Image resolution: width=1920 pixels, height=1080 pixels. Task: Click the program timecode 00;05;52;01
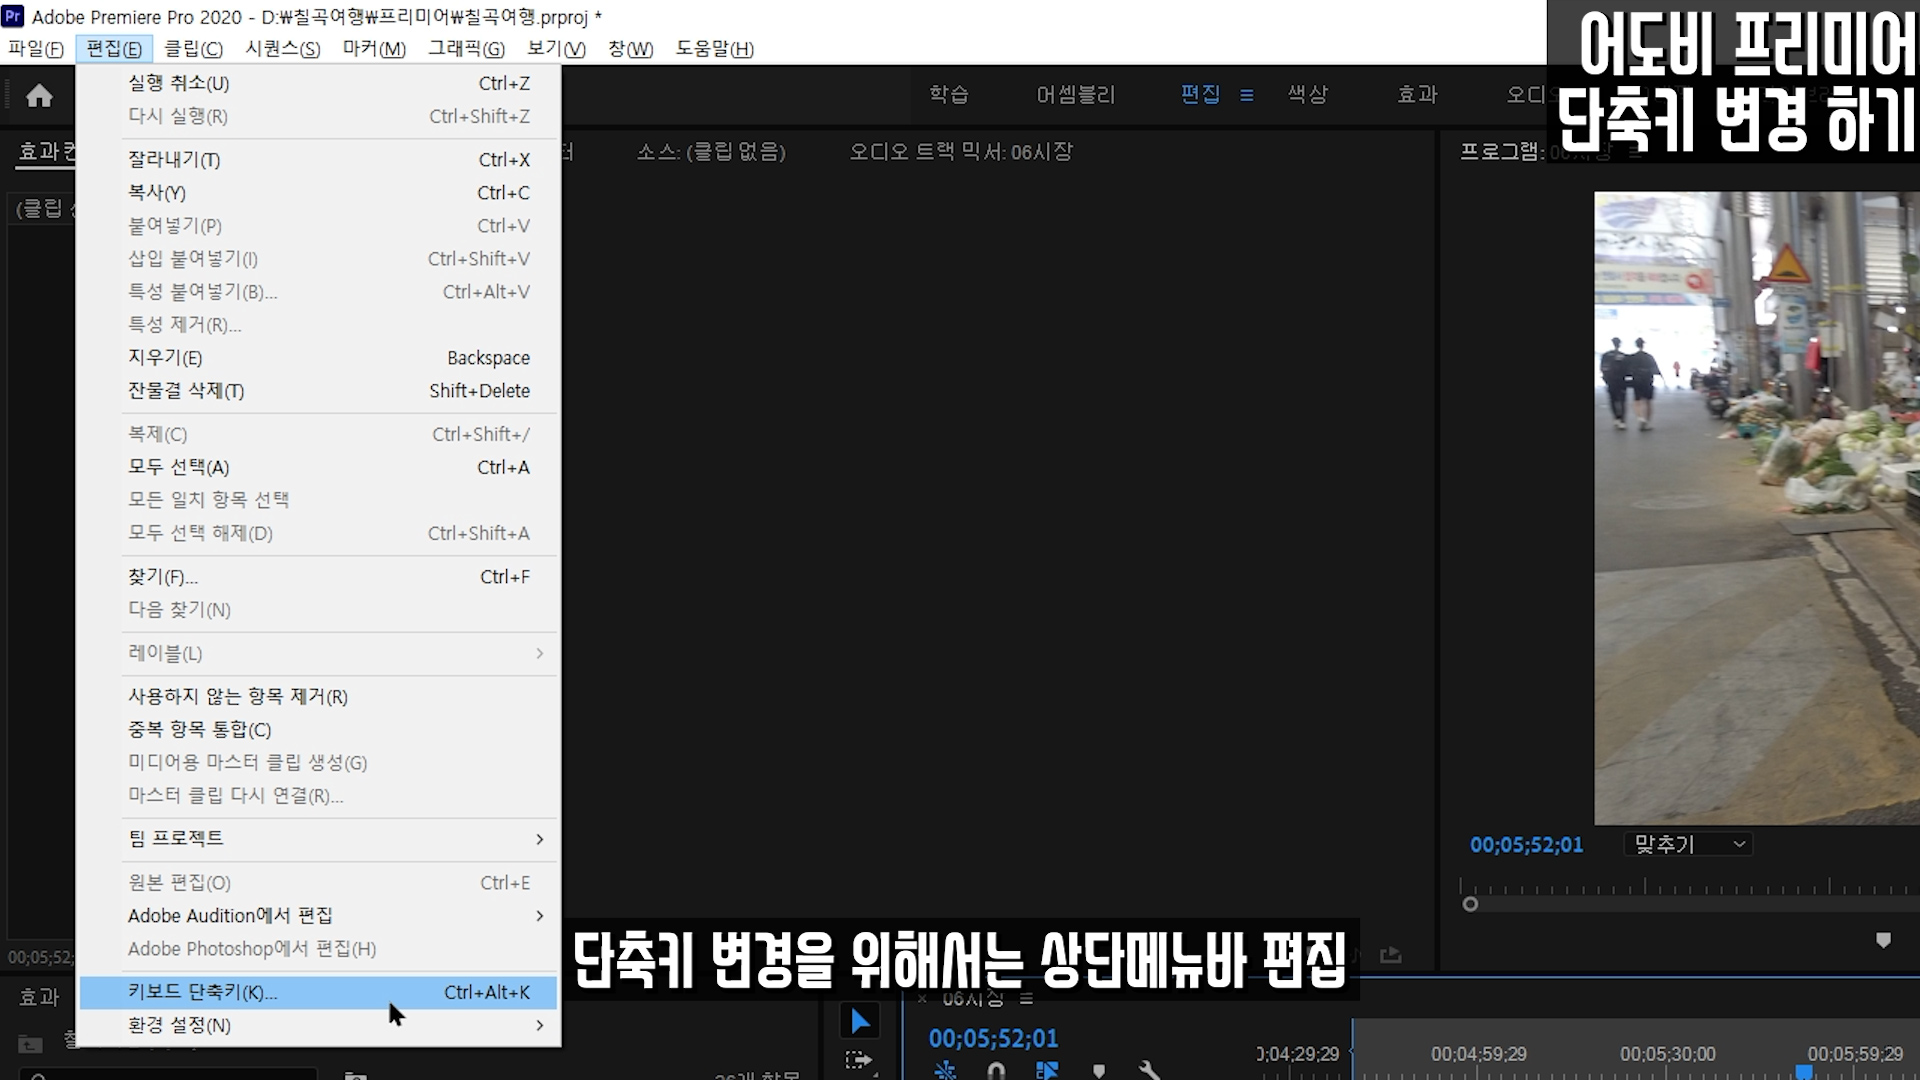tap(1526, 845)
